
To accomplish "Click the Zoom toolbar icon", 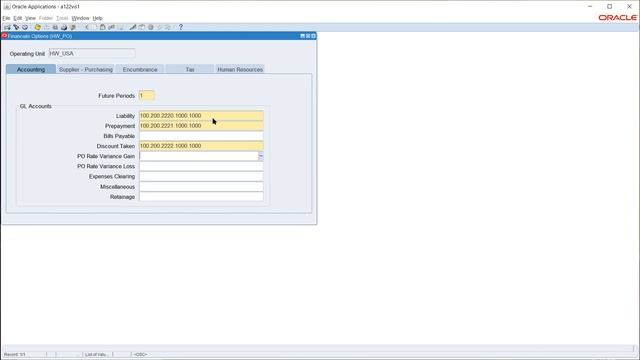I will [x=142, y=27].
